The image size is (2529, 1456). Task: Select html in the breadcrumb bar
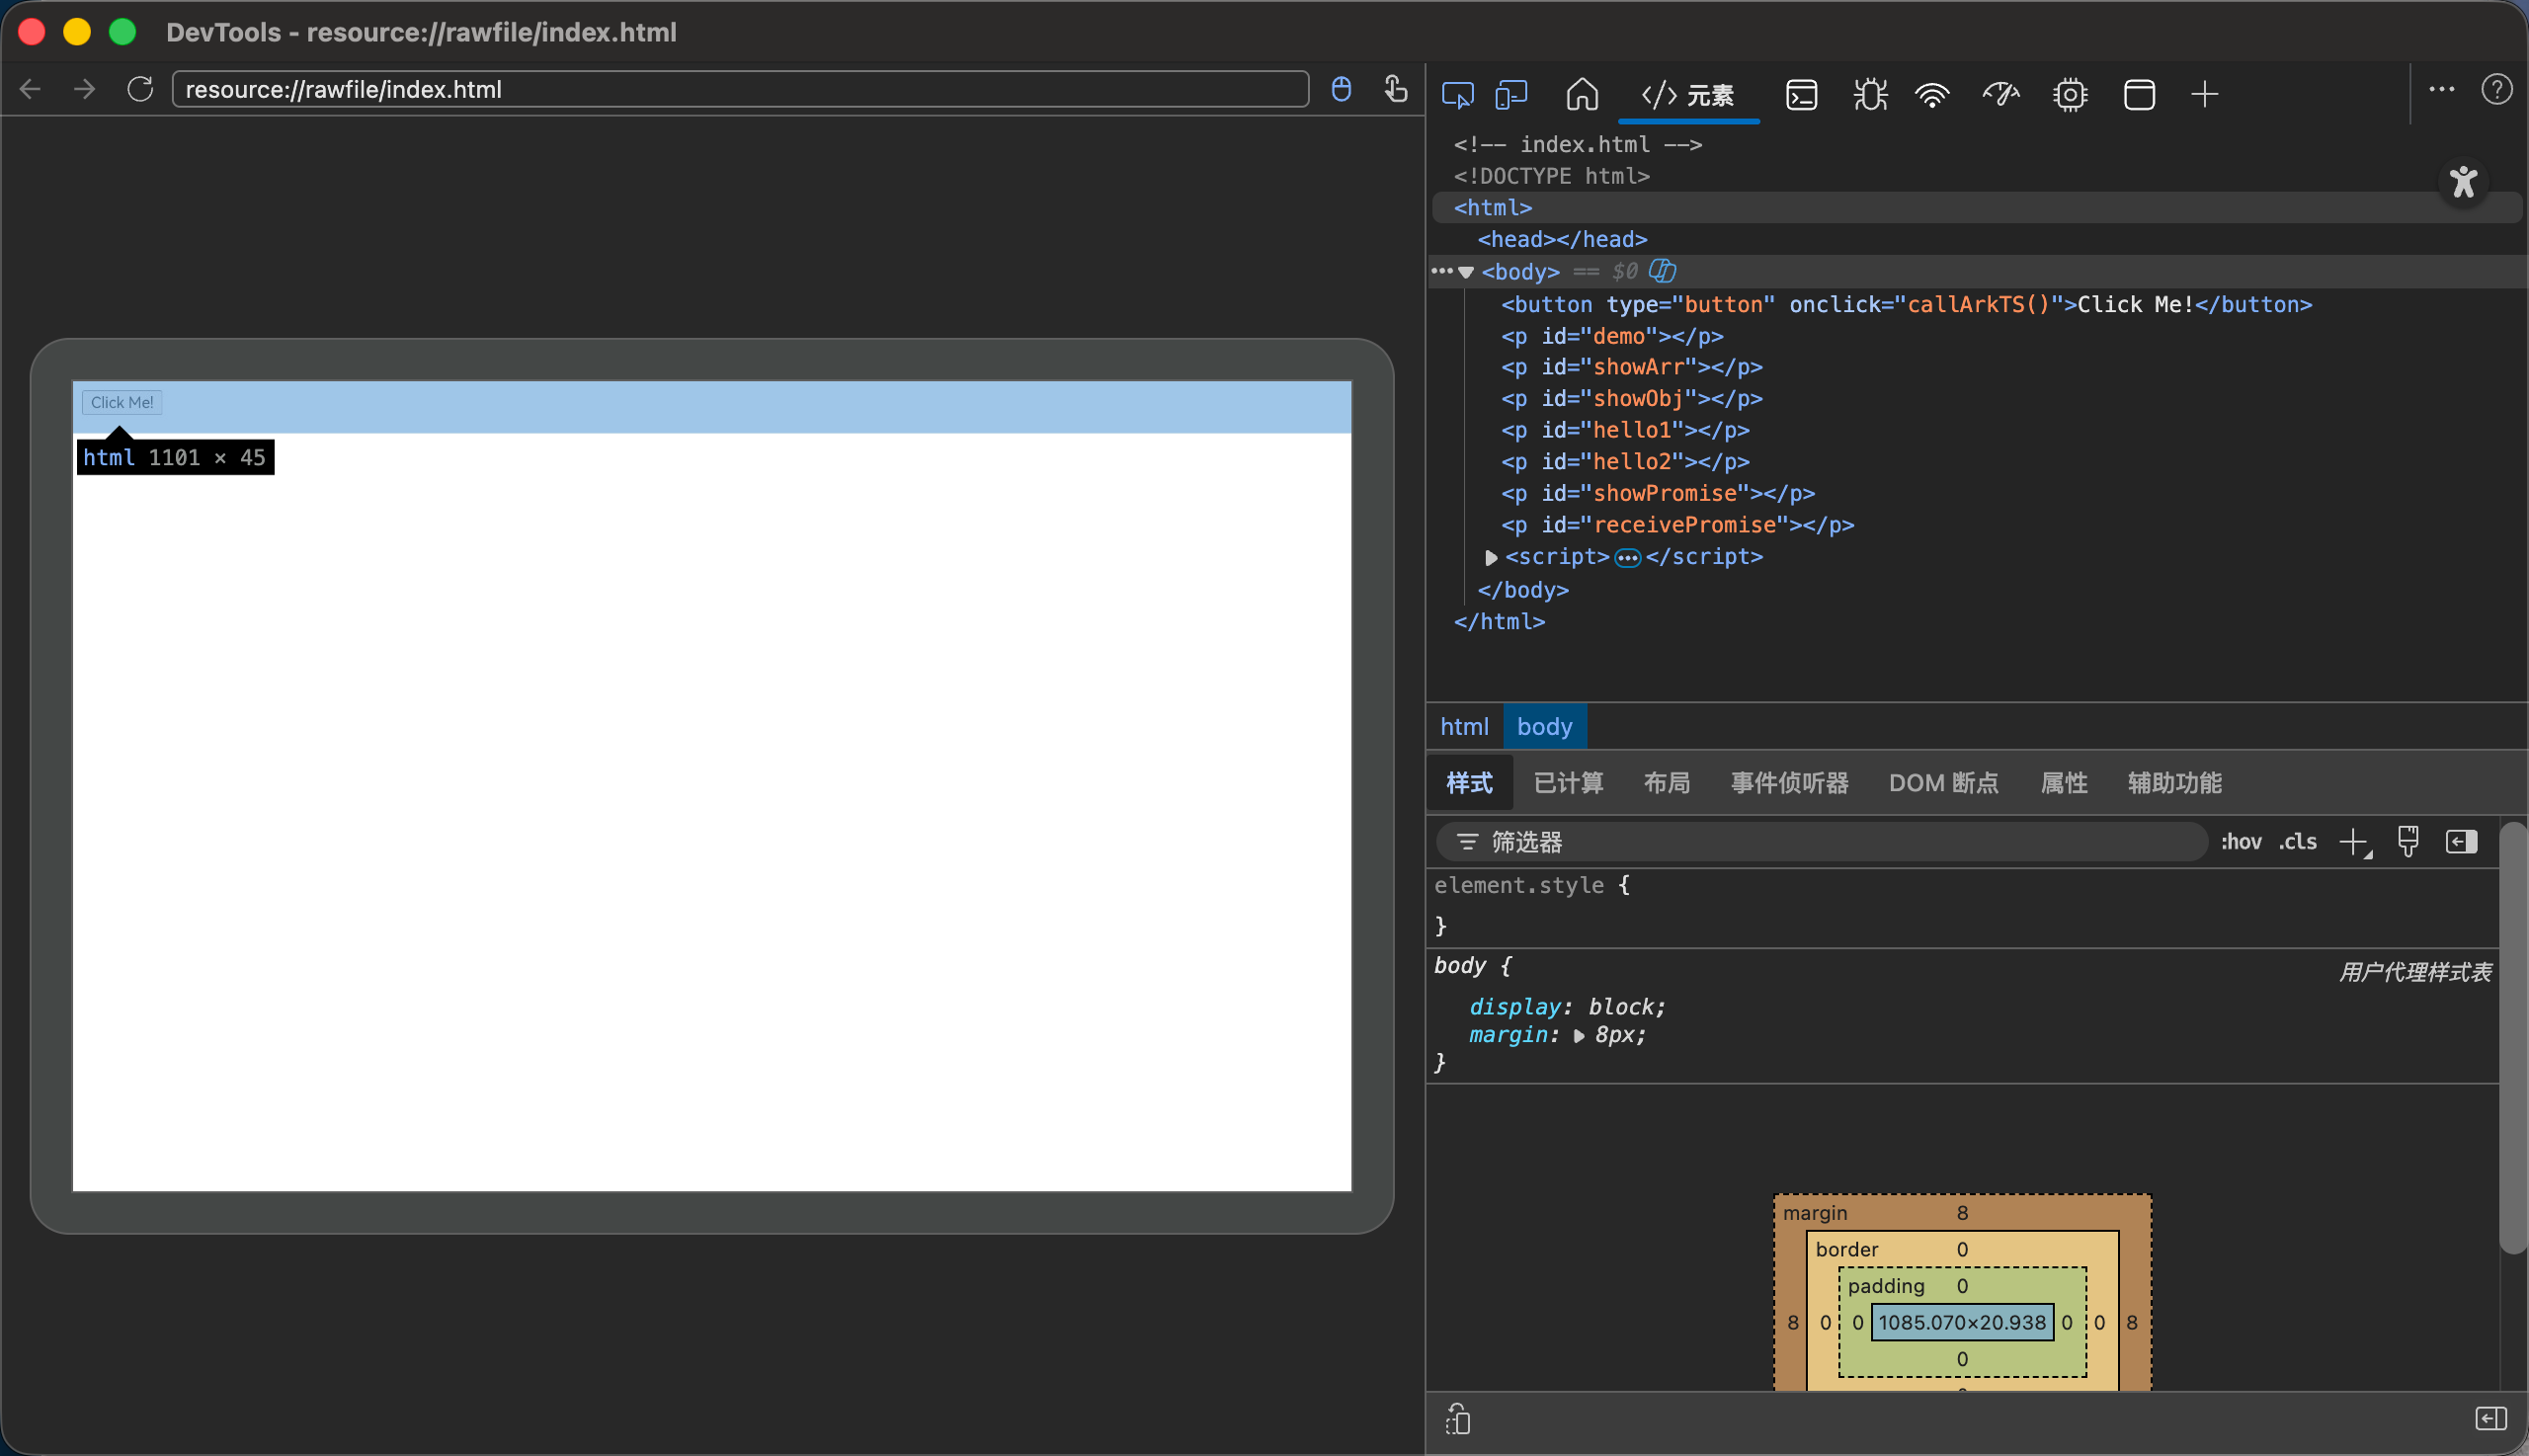point(1464,727)
